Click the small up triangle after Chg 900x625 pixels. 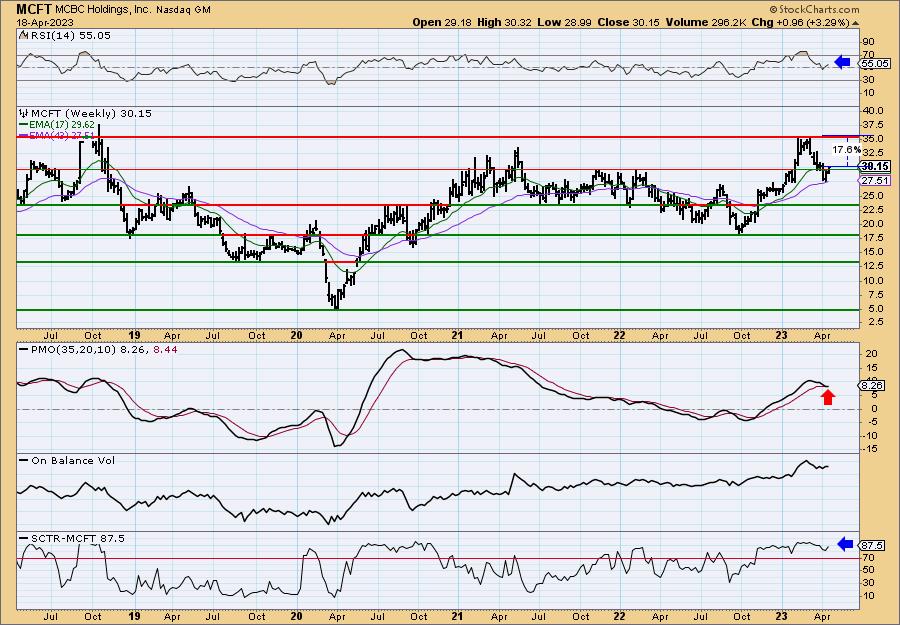pyautogui.click(x=856, y=23)
